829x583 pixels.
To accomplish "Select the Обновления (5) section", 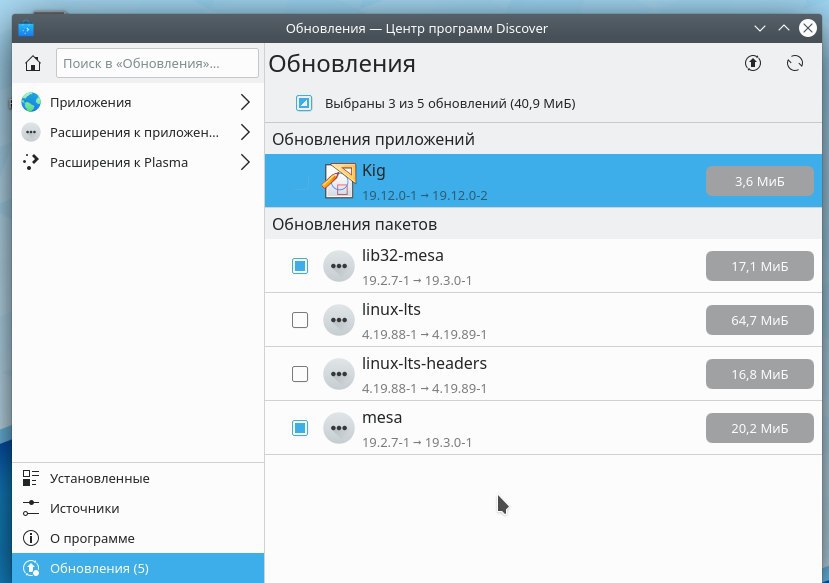I will coord(138,568).
